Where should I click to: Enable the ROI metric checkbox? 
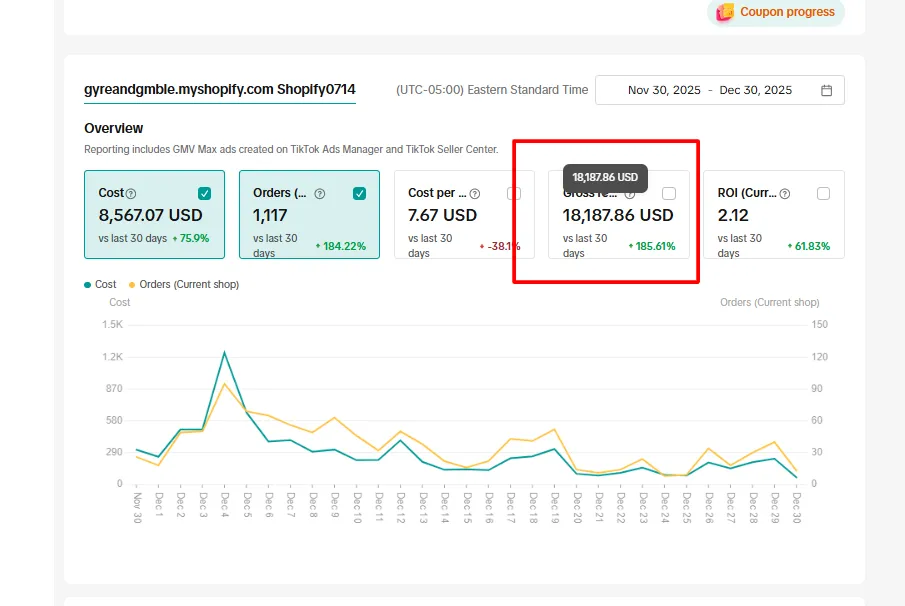click(823, 193)
